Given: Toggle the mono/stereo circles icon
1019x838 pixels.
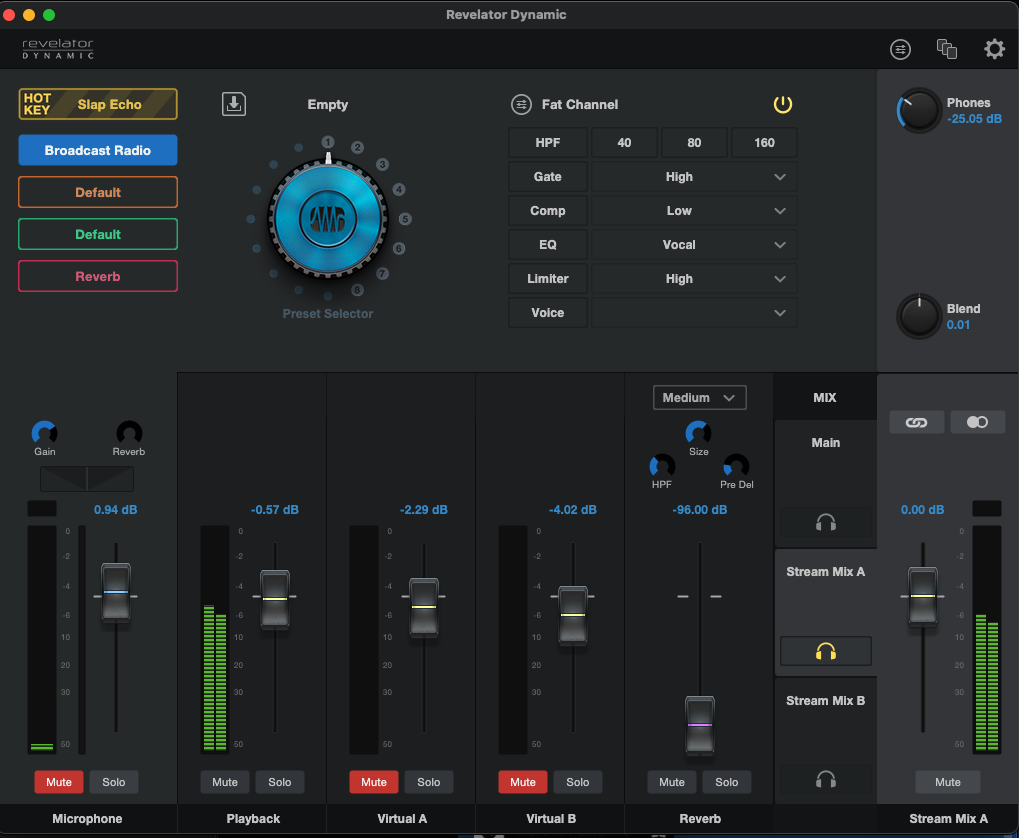Looking at the screenshot, I should [977, 423].
